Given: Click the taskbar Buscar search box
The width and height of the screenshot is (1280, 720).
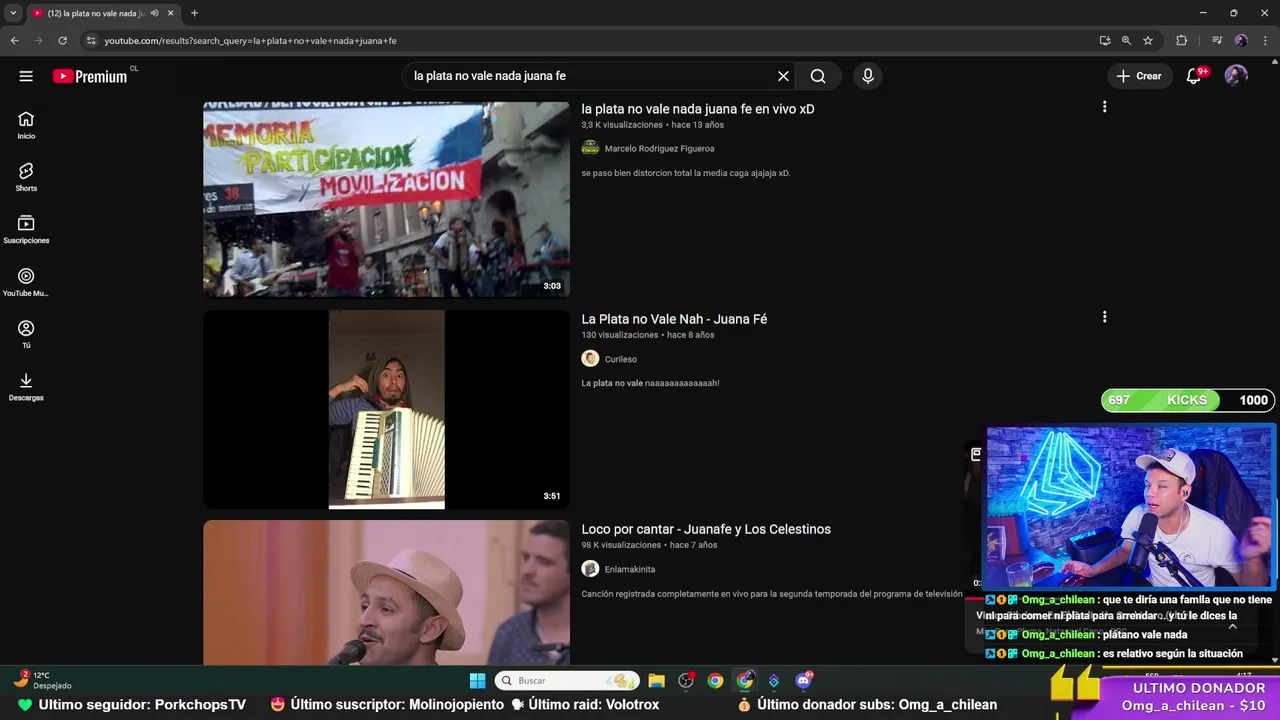Looking at the screenshot, I should [x=566, y=681].
